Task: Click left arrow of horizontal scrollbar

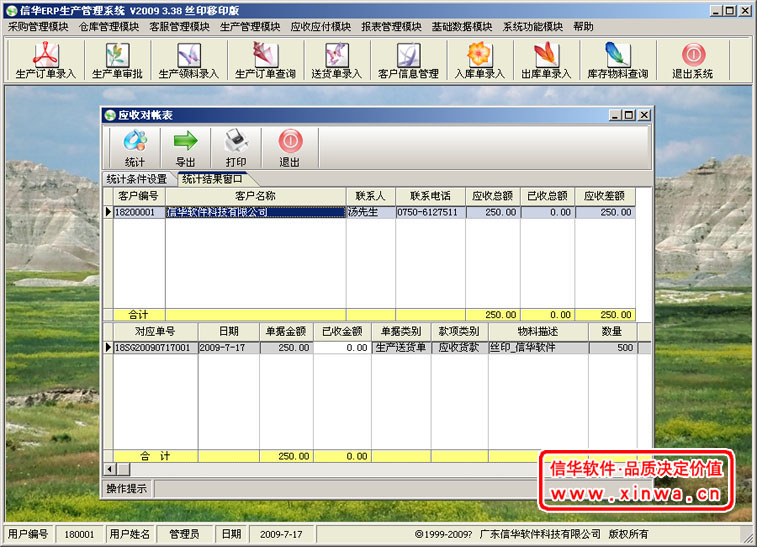Action: [x=110, y=469]
